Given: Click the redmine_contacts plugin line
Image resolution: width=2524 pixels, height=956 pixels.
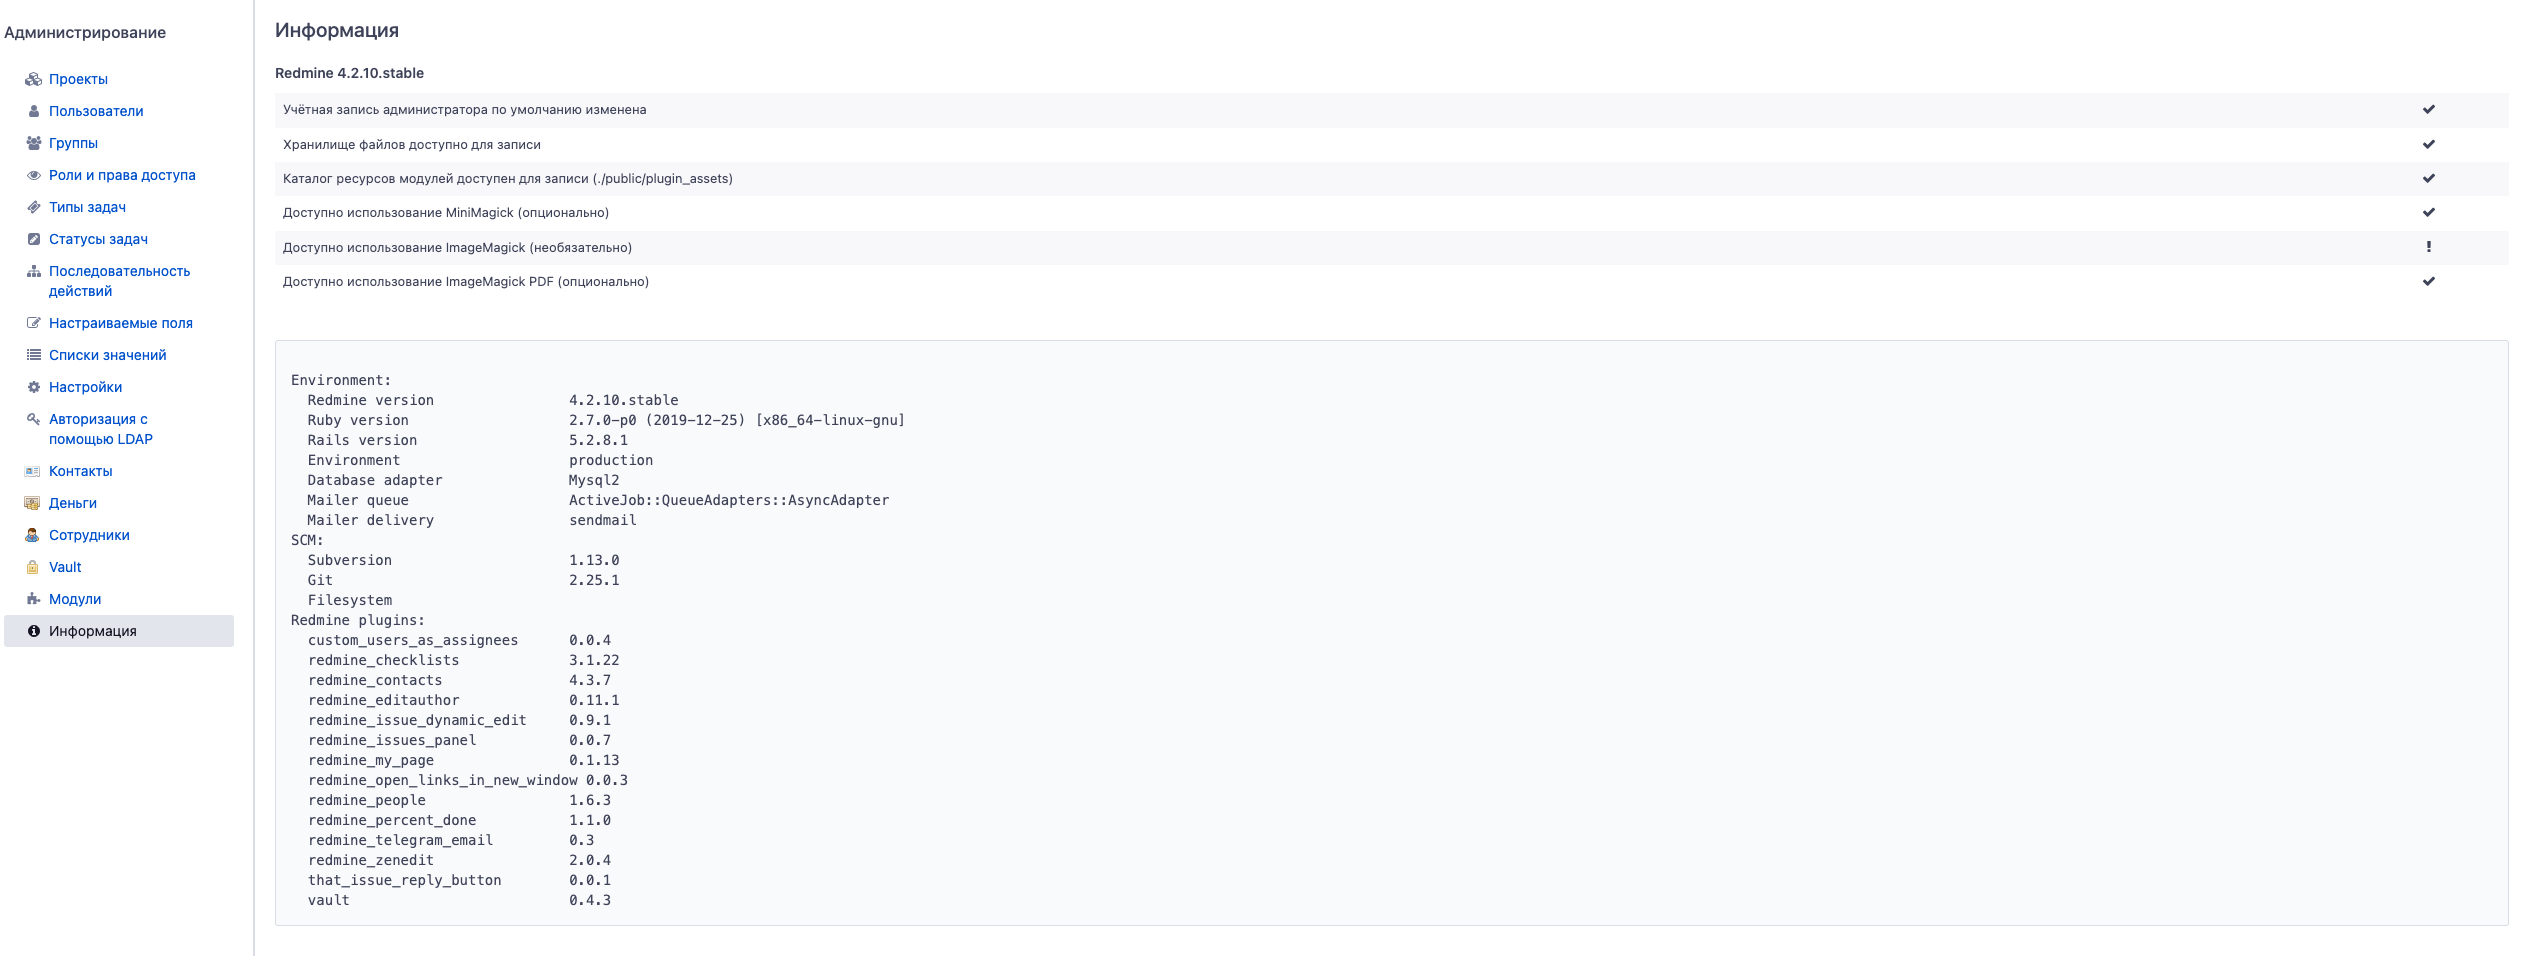Looking at the screenshot, I should [459, 680].
